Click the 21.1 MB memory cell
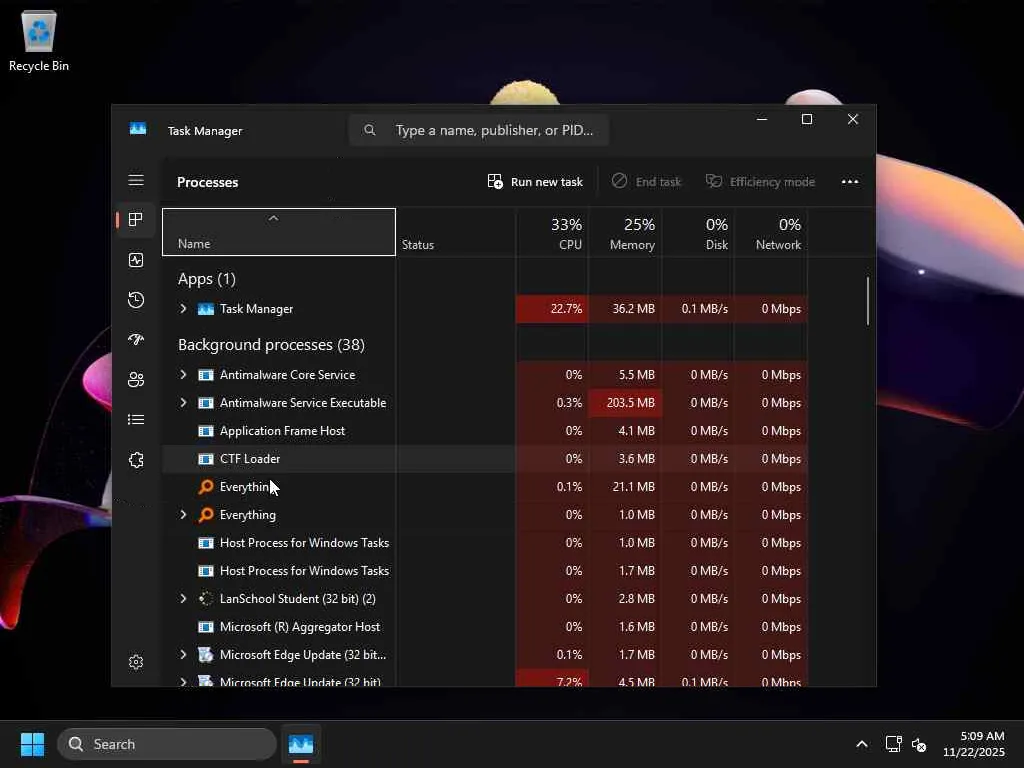The image size is (1024, 768). (626, 487)
